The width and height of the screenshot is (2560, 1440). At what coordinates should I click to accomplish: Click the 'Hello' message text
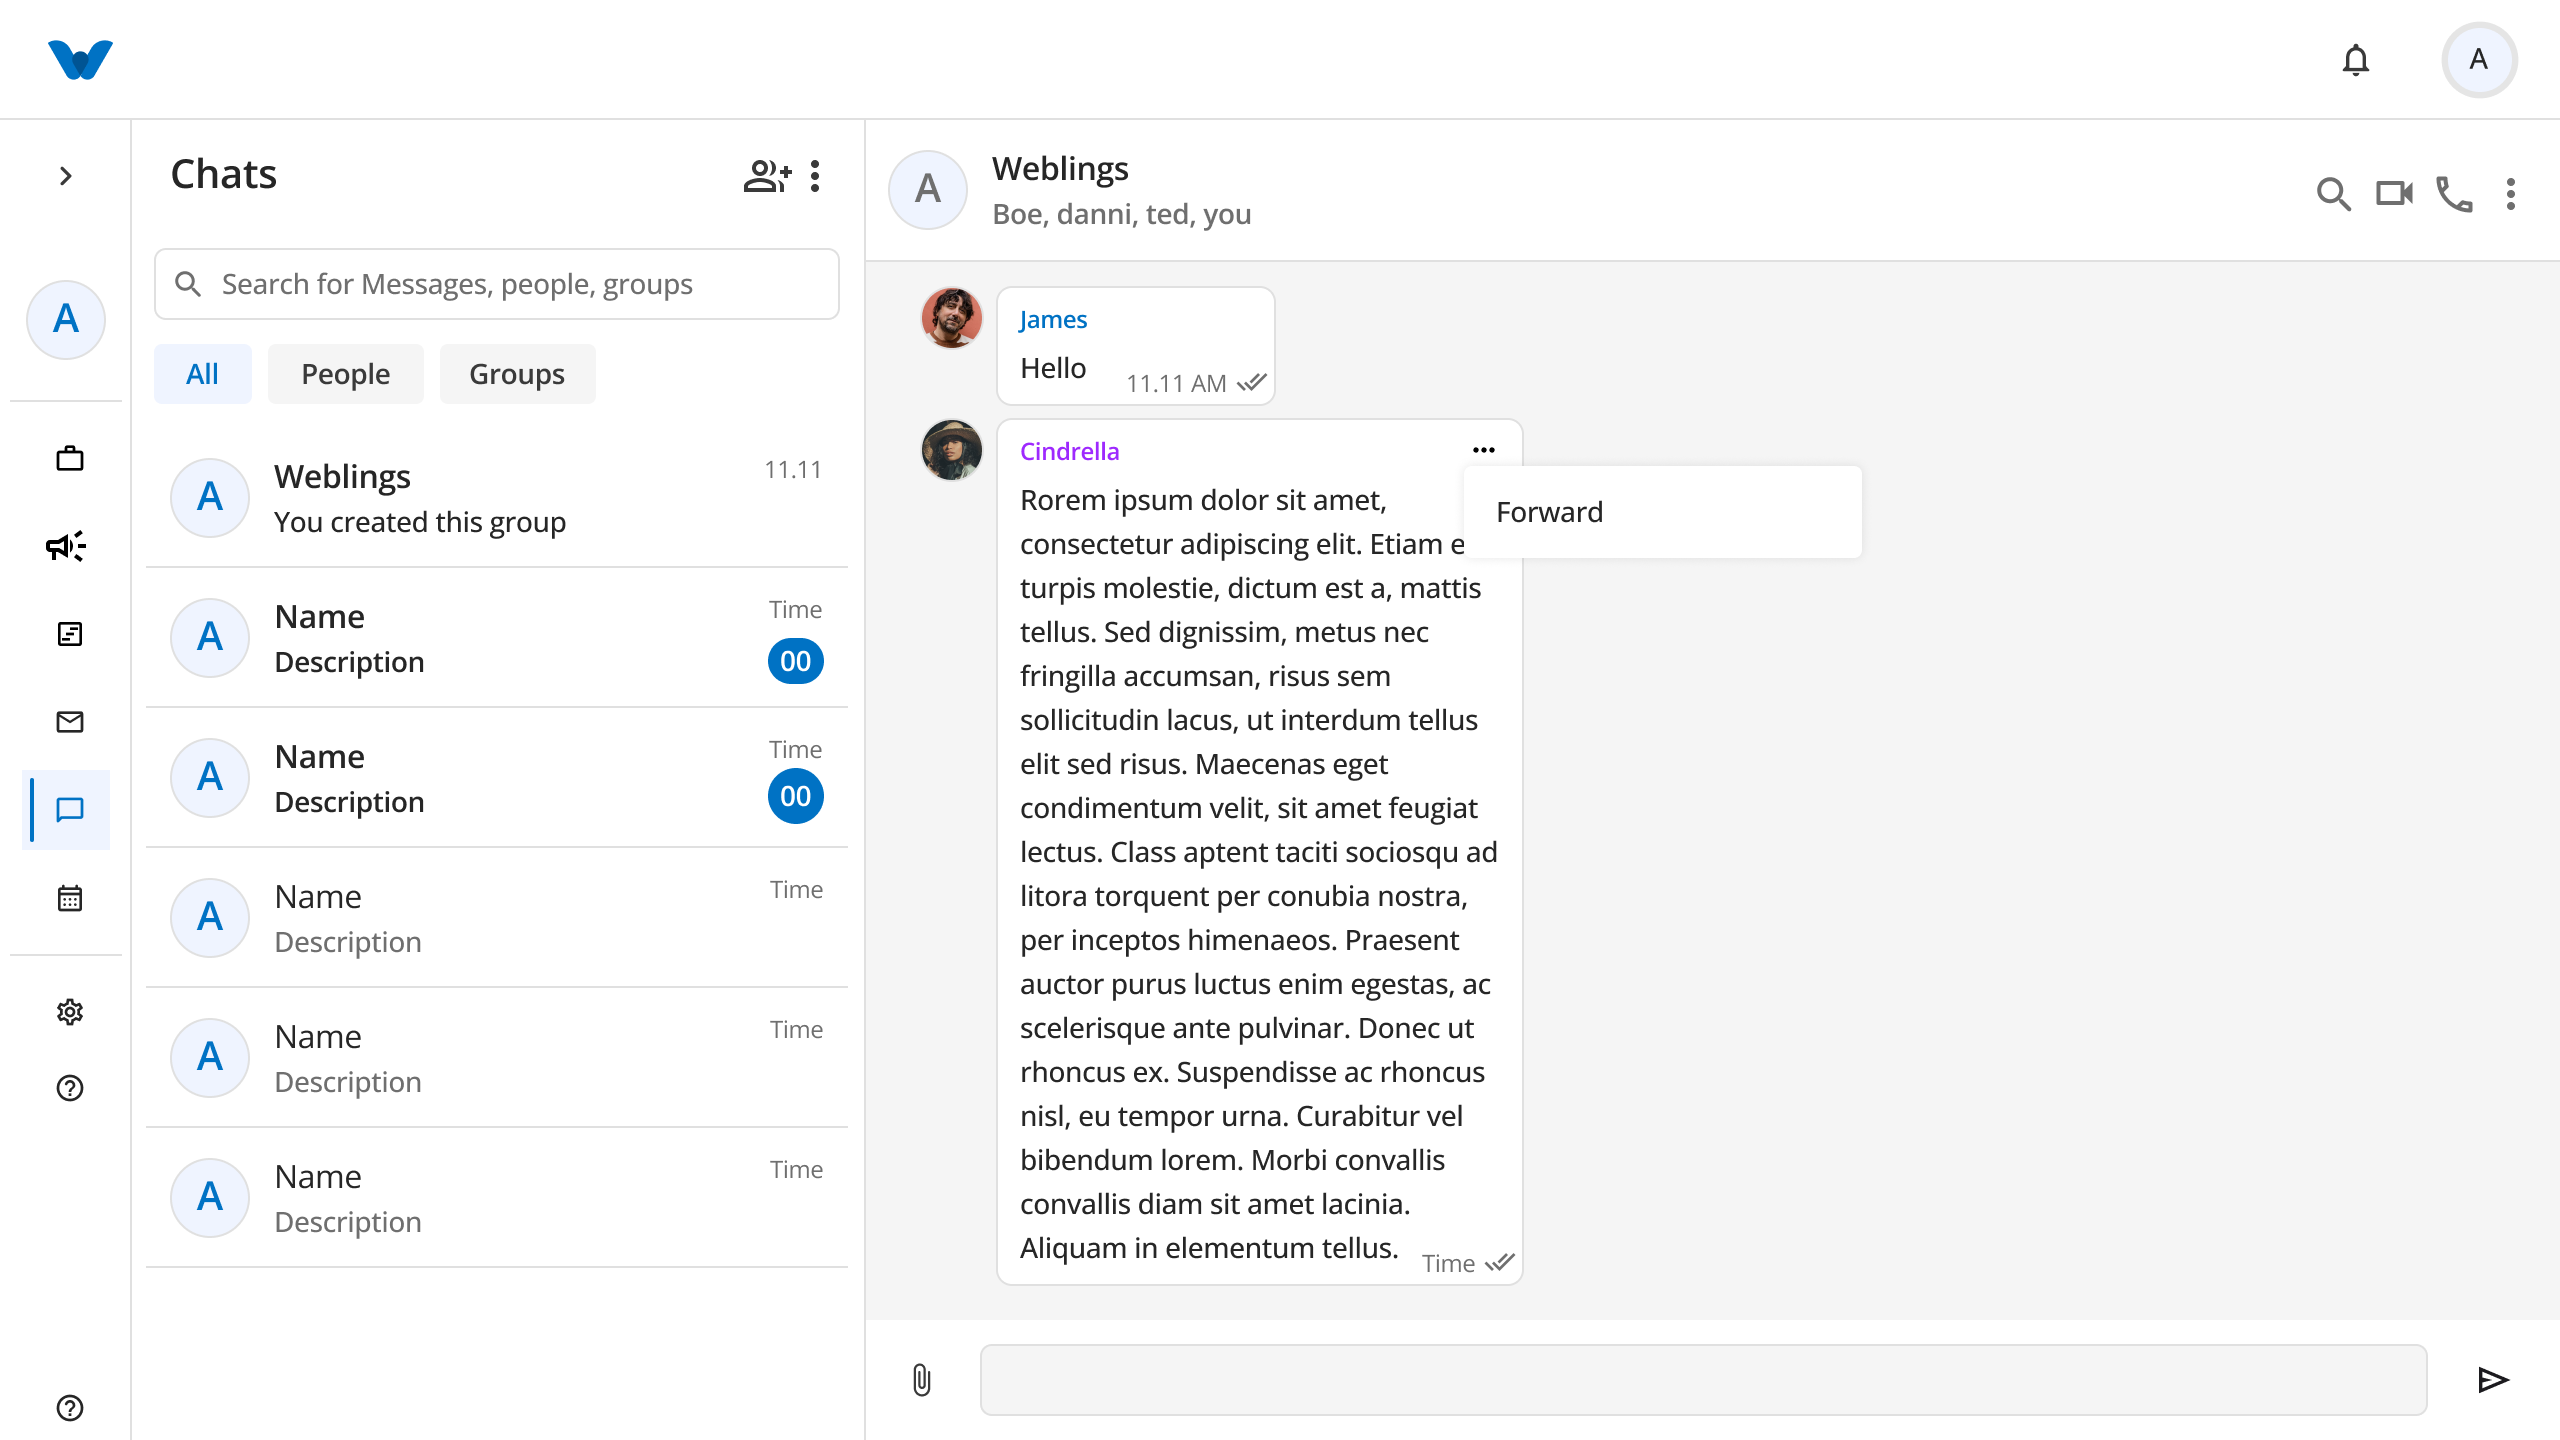pos(1053,368)
